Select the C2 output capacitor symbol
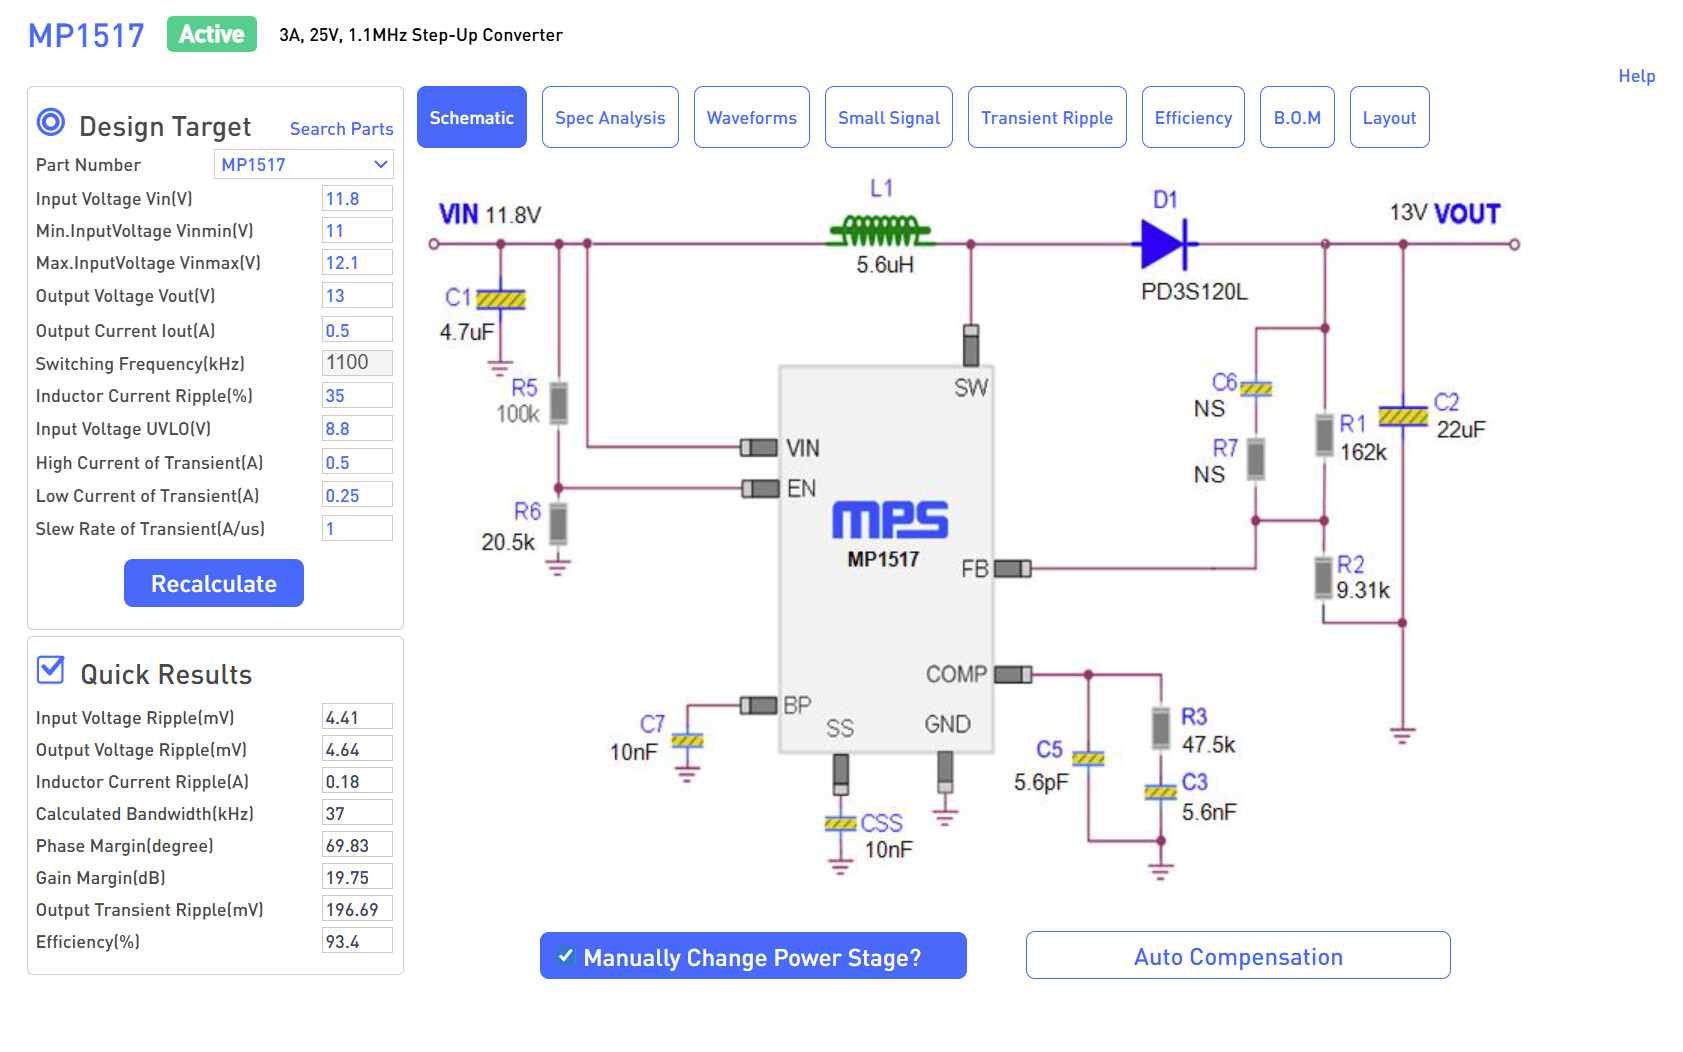Viewport: 1683px width, 1052px height. click(1402, 416)
